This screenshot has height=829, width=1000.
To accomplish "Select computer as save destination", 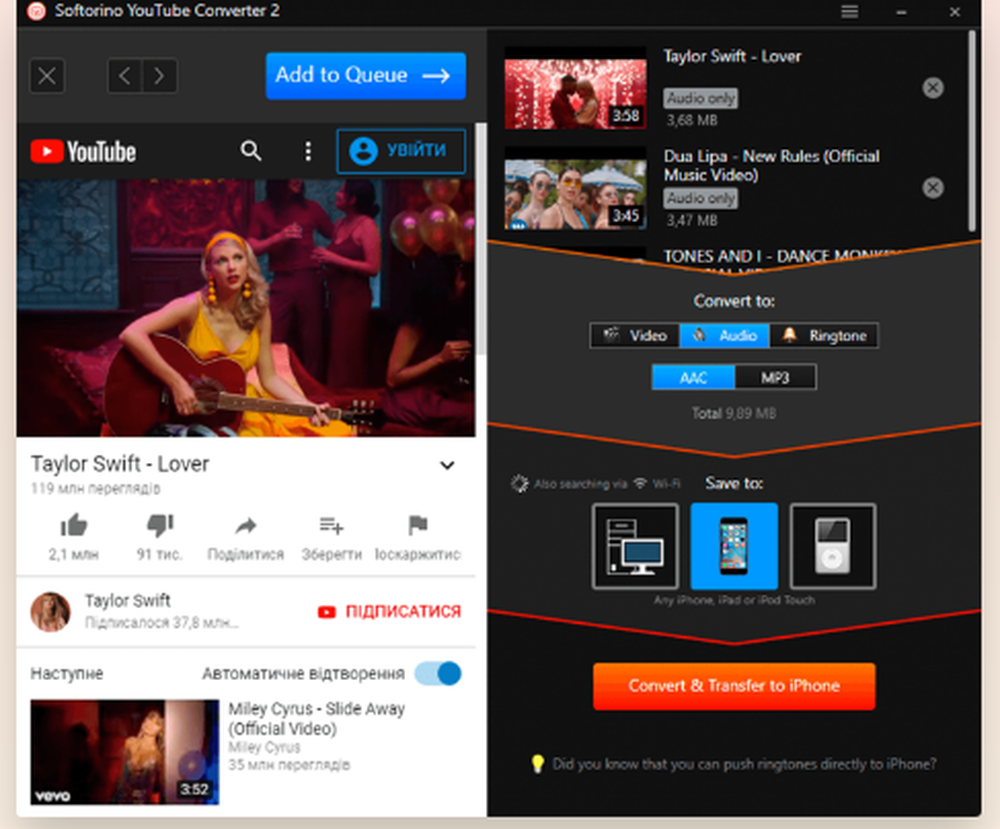I will (635, 547).
